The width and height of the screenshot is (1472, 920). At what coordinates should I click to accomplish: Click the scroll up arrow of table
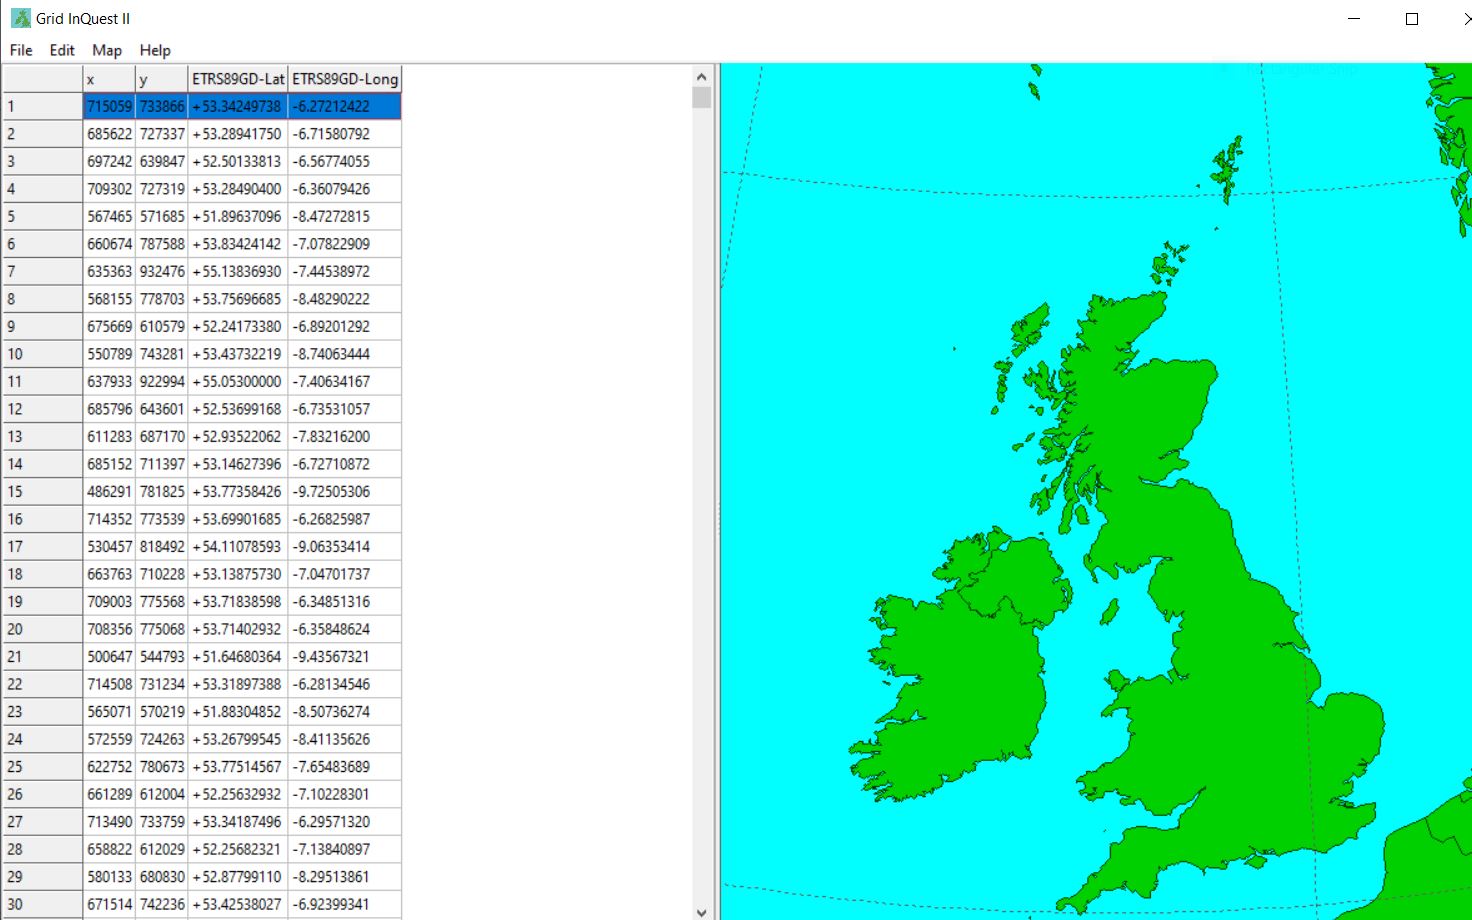pyautogui.click(x=701, y=76)
